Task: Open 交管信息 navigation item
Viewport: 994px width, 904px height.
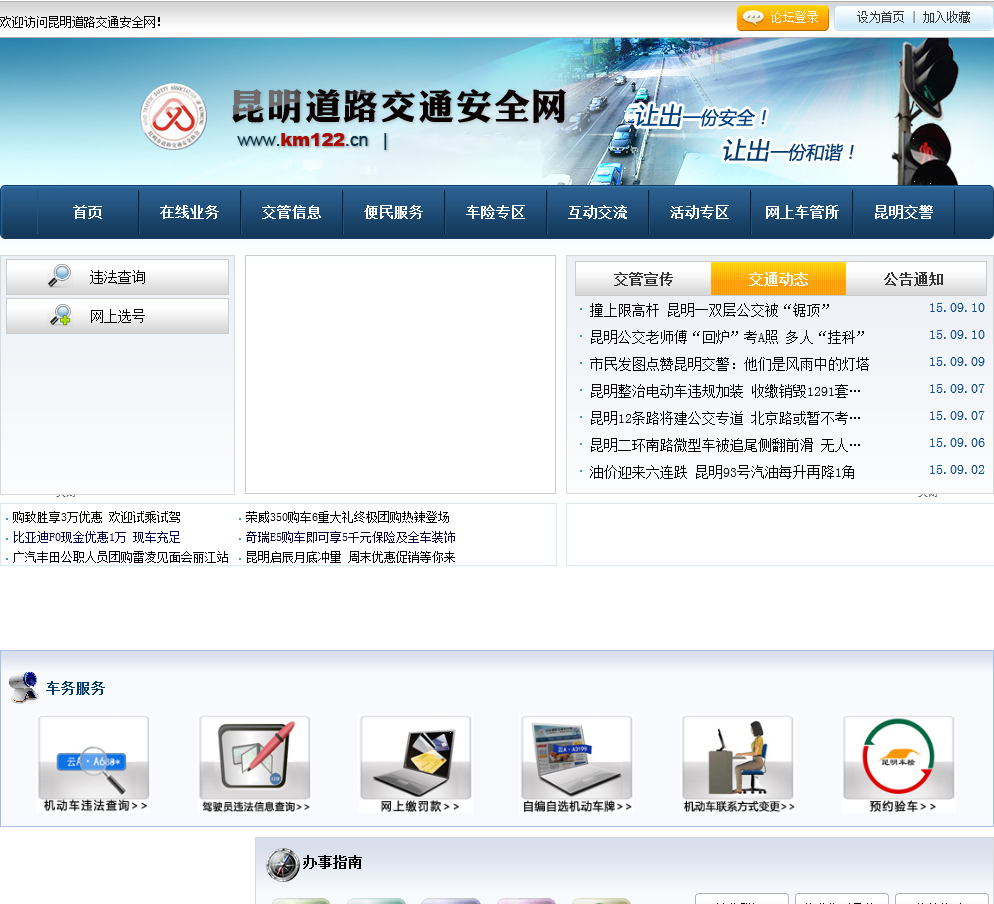Action: 291,212
